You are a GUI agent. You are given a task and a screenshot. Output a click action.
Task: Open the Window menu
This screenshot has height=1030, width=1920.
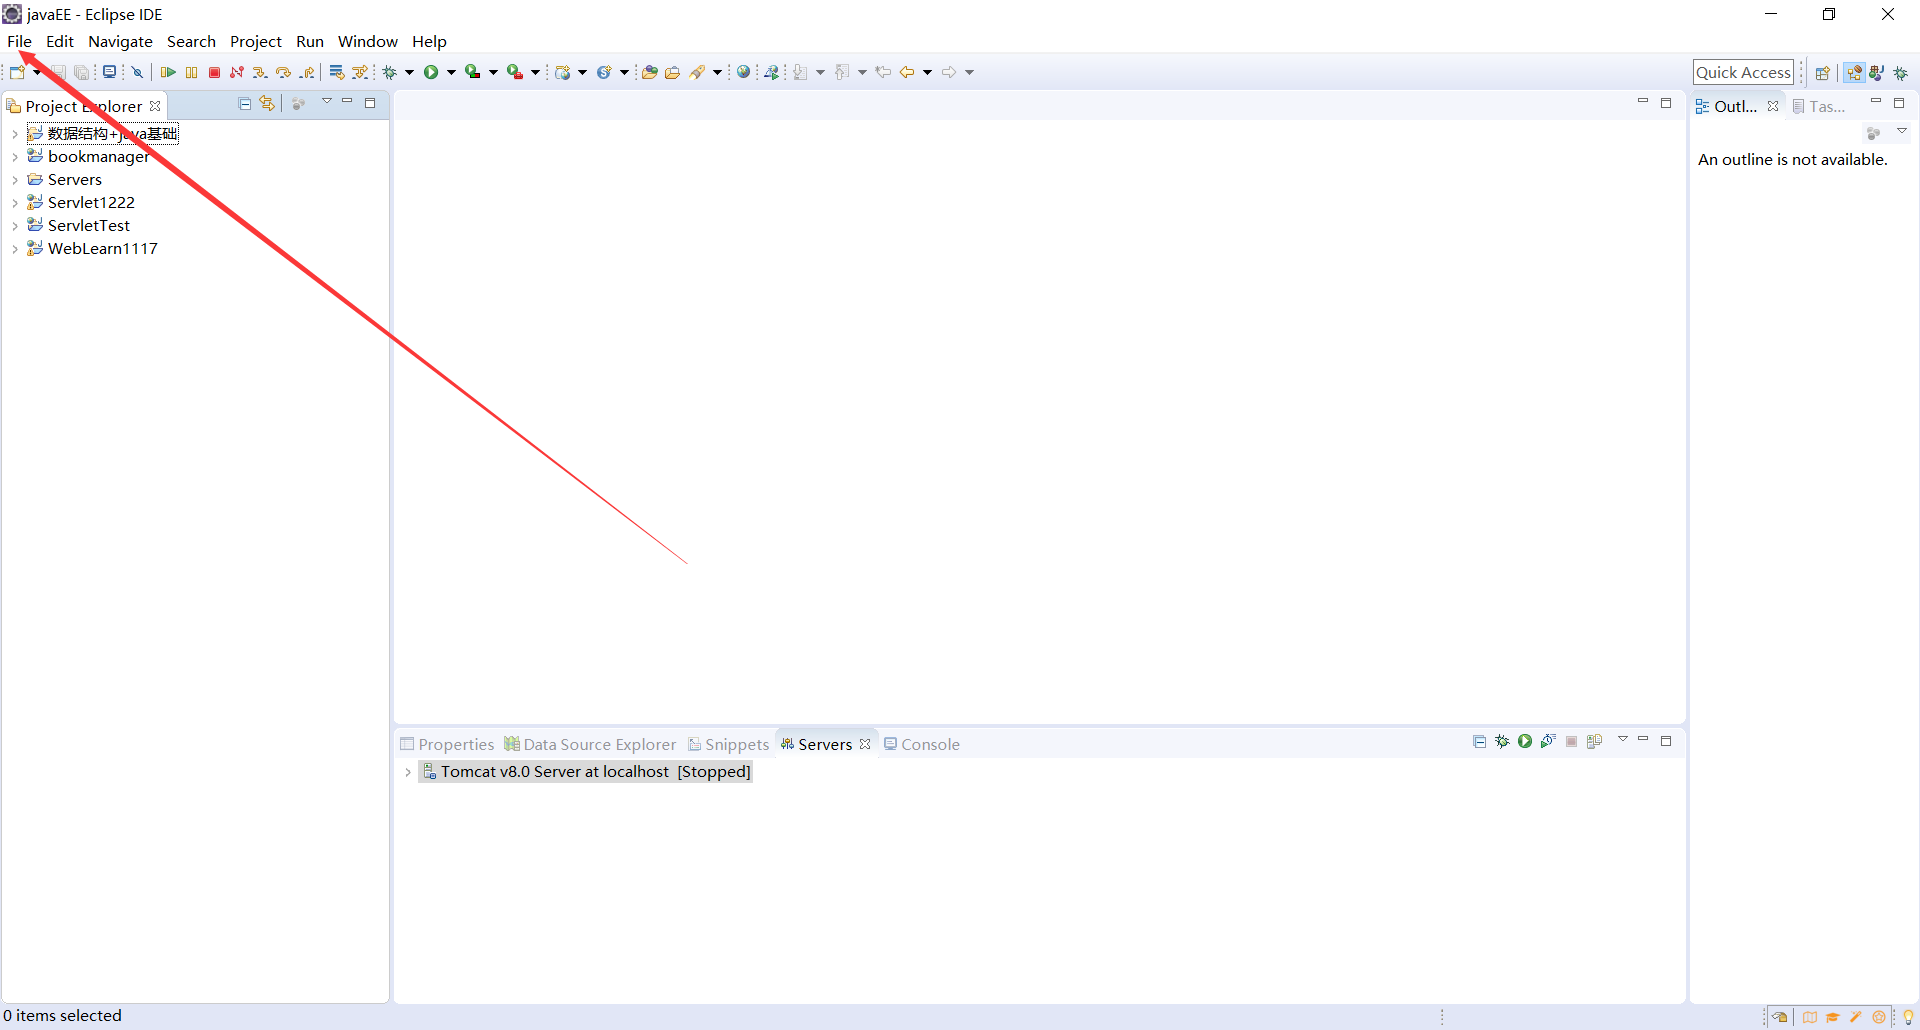coord(367,41)
